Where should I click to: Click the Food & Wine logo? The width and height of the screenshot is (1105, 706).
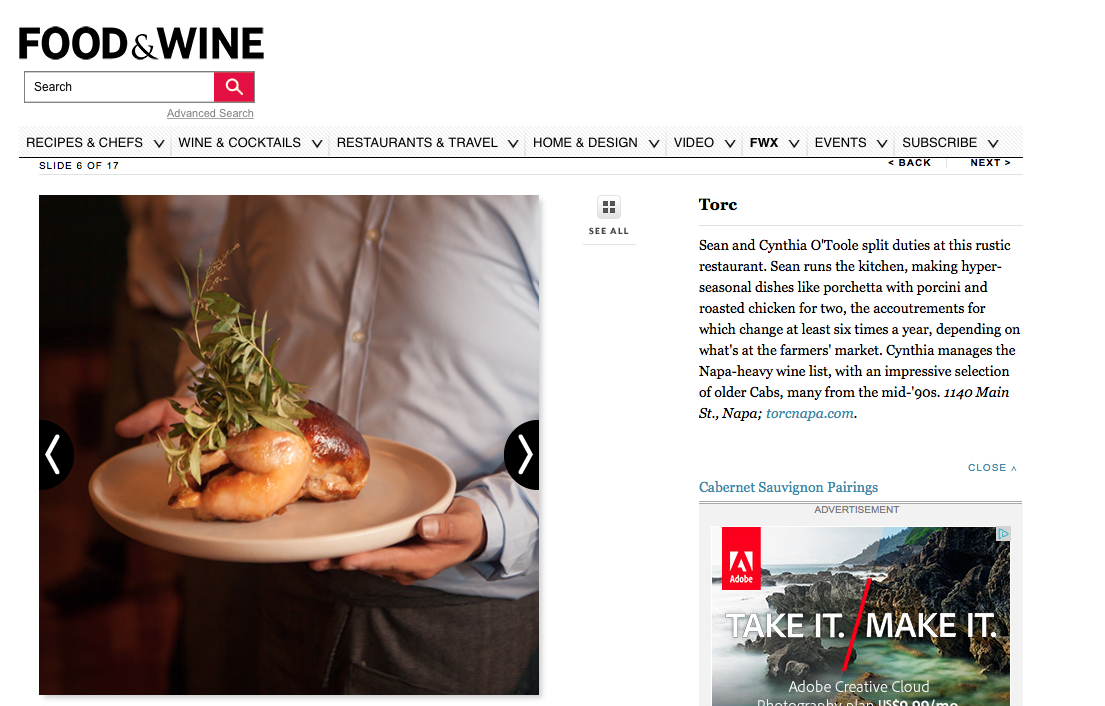(141, 44)
